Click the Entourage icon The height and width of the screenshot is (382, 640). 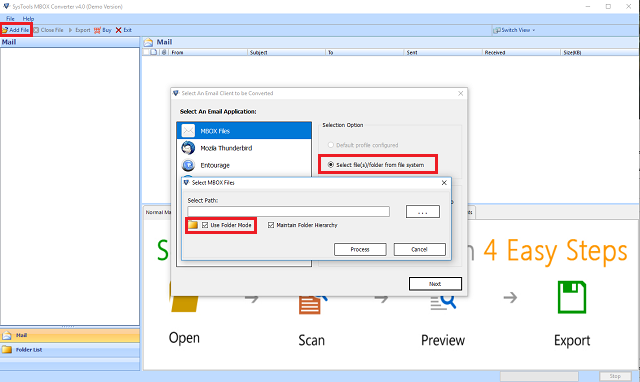click(188, 165)
